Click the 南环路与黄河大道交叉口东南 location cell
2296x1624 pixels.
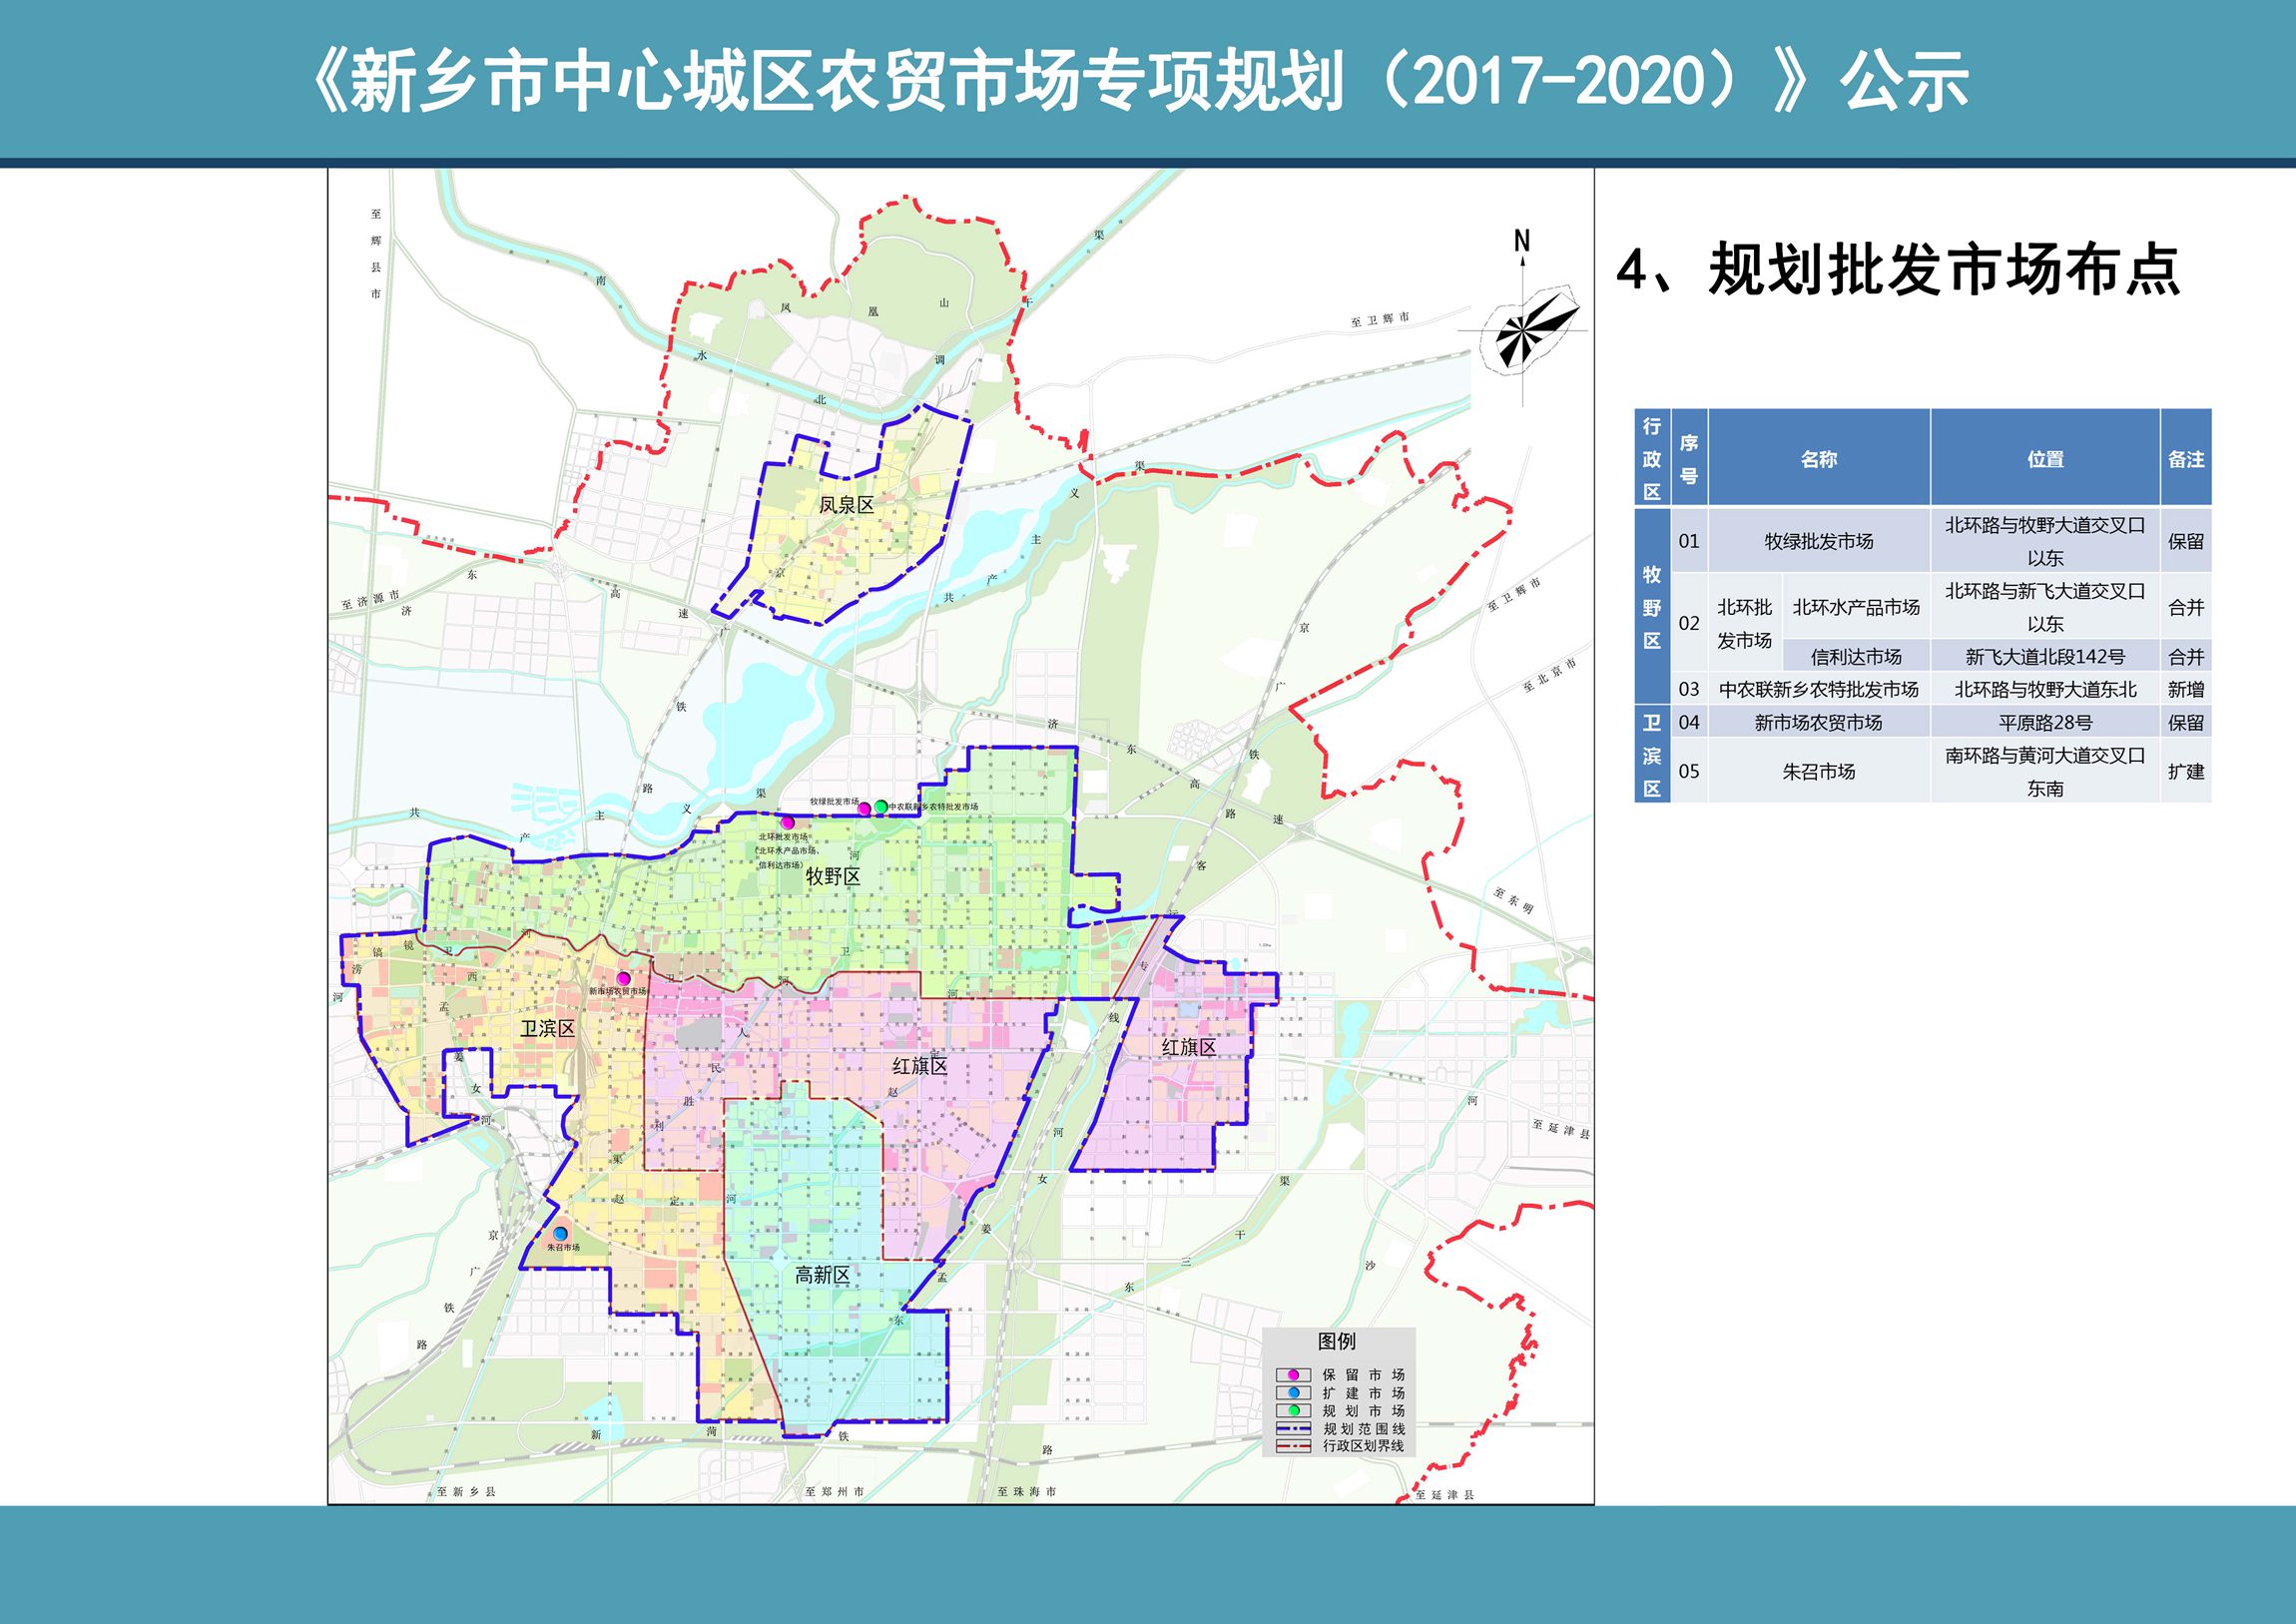[x=2045, y=772]
